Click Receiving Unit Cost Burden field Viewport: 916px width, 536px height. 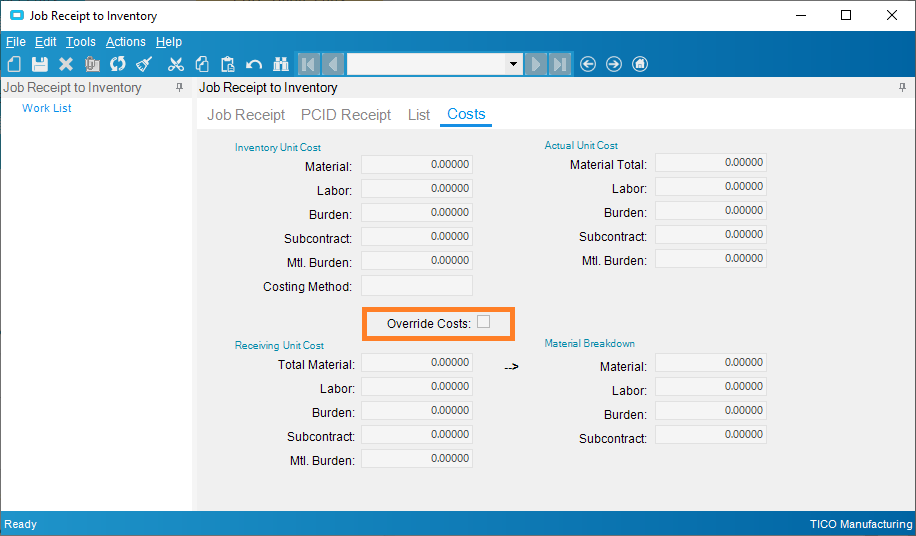[417, 410]
